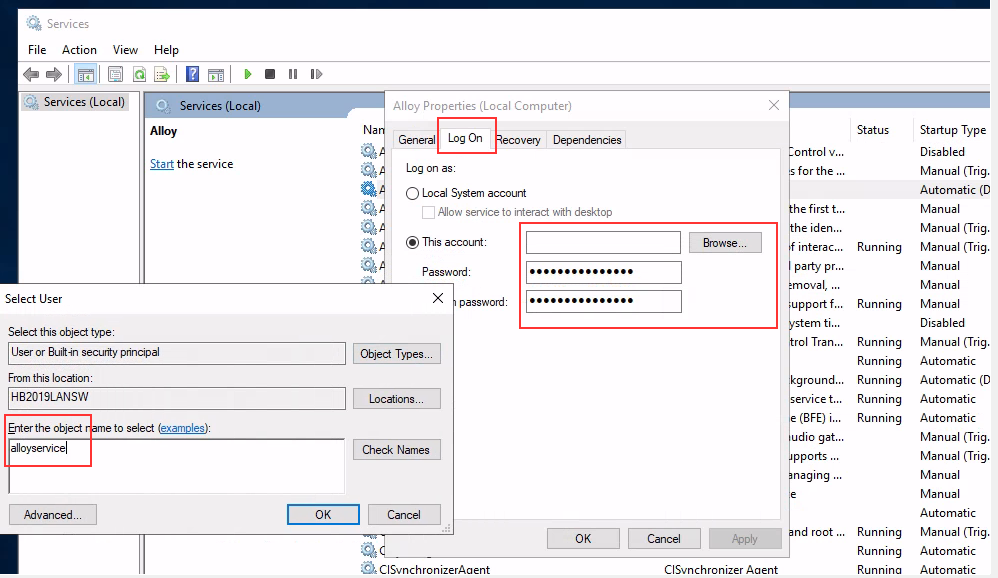This screenshot has width=998, height=578.
Task: Click the Start link for the Alloy service
Action: pos(162,164)
